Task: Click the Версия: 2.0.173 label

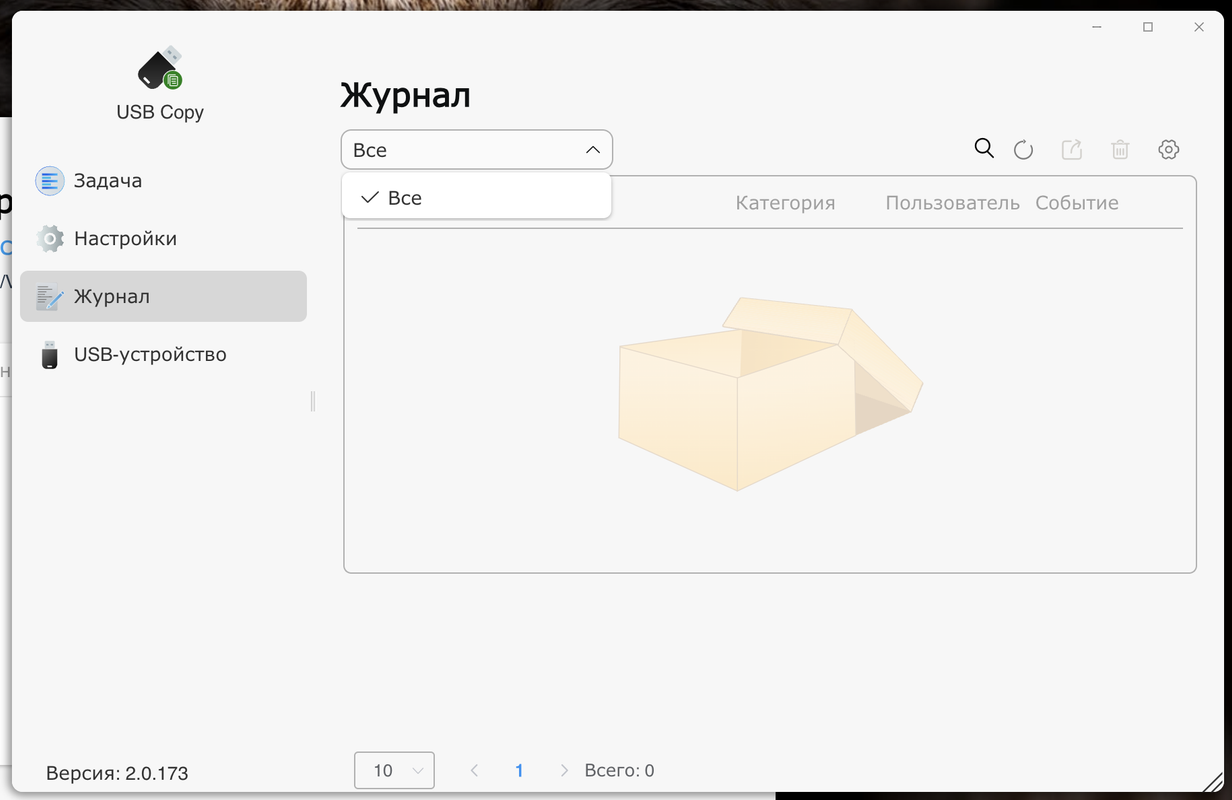Action: pyautogui.click(x=117, y=773)
